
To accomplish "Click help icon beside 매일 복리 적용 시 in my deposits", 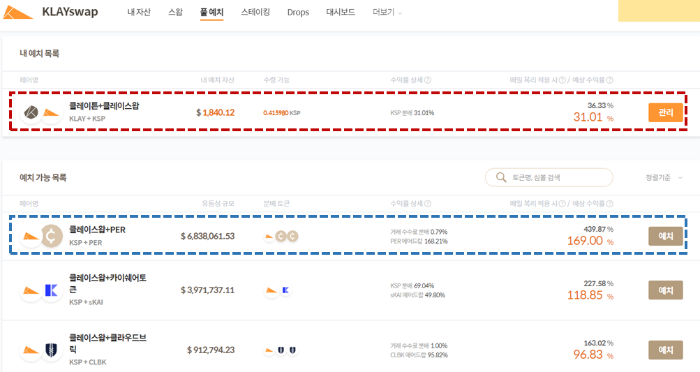I will click(x=562, y=80).
